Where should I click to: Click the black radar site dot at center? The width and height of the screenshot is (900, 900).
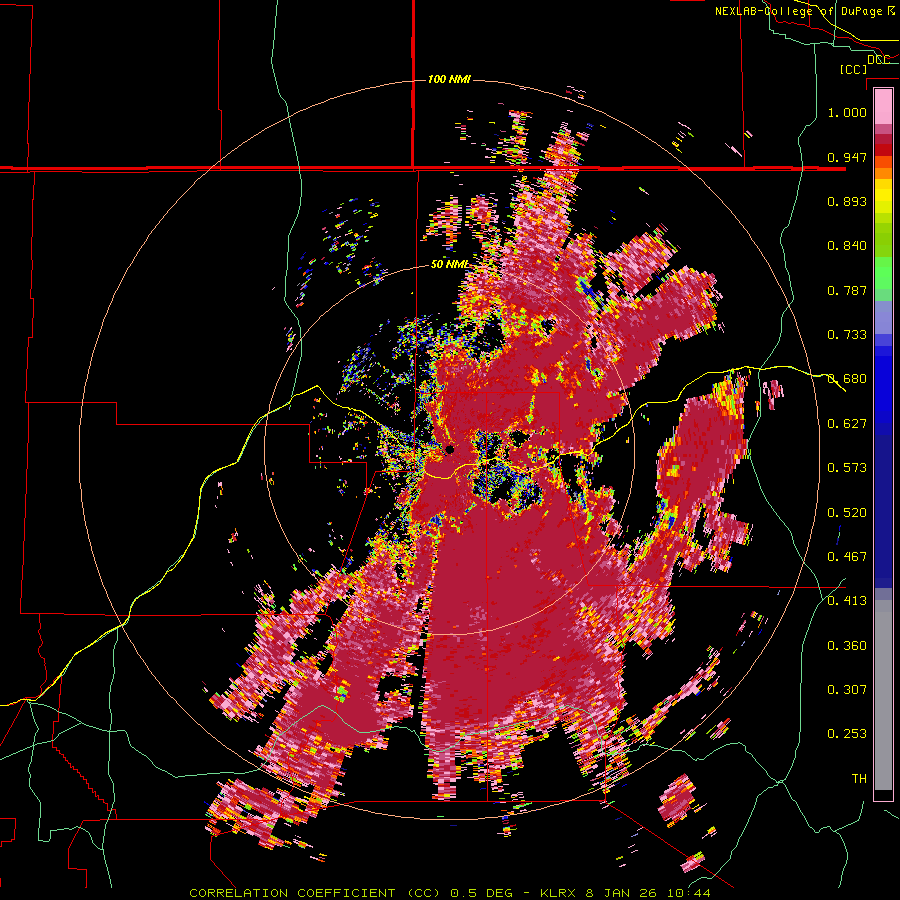(x=449, y=449)
